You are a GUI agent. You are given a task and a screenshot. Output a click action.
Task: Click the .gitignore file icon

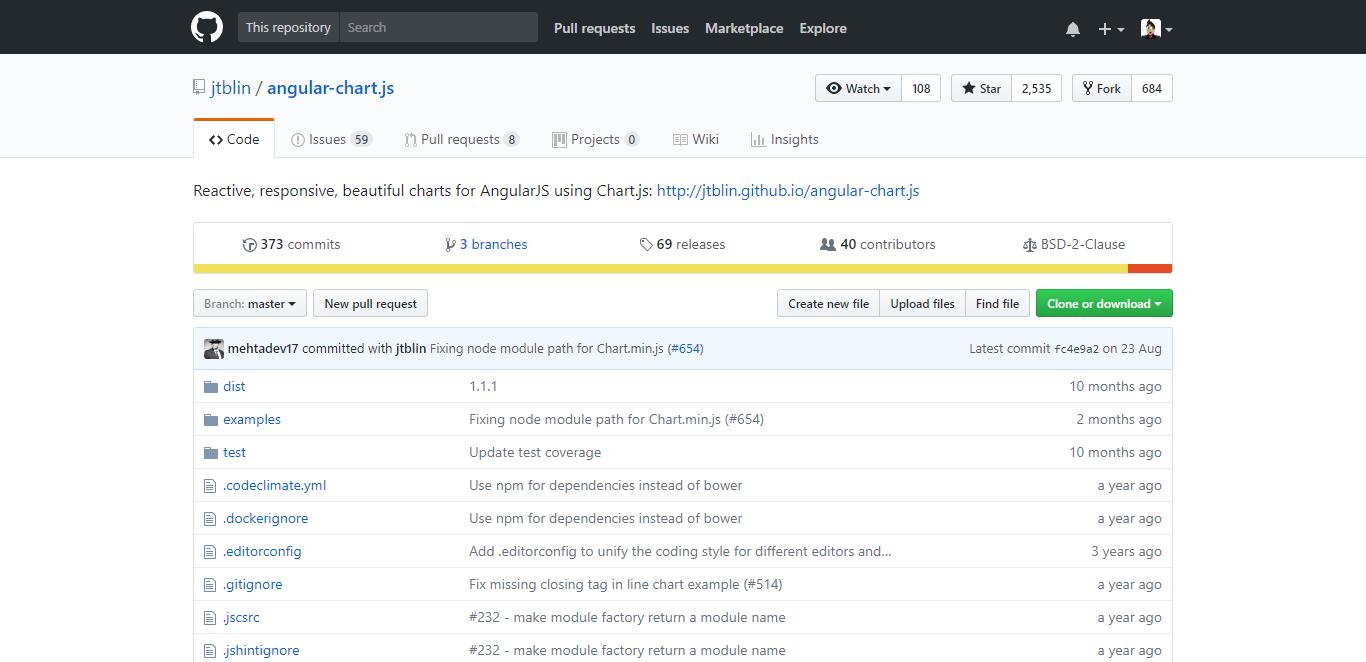[x=210, y=585]
